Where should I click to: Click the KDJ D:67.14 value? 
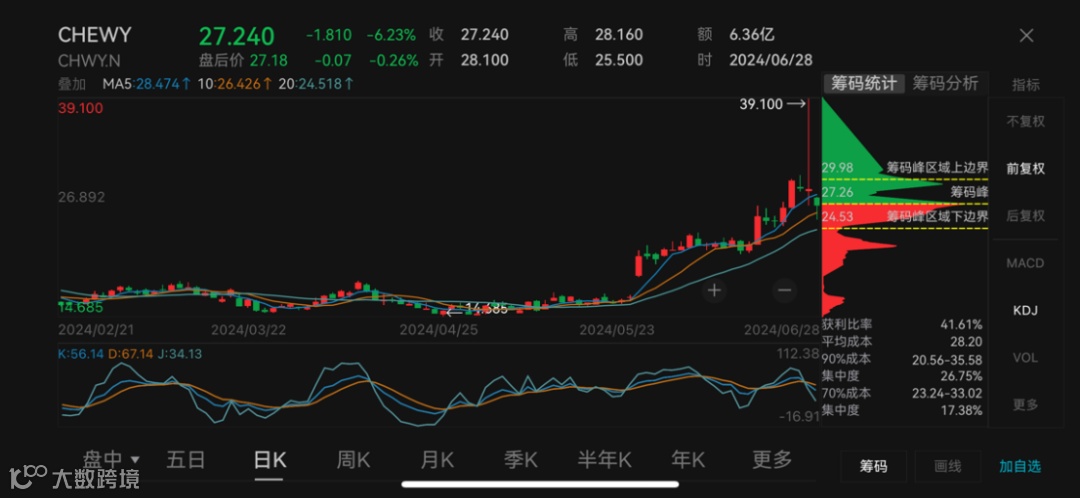pos(133,353)
